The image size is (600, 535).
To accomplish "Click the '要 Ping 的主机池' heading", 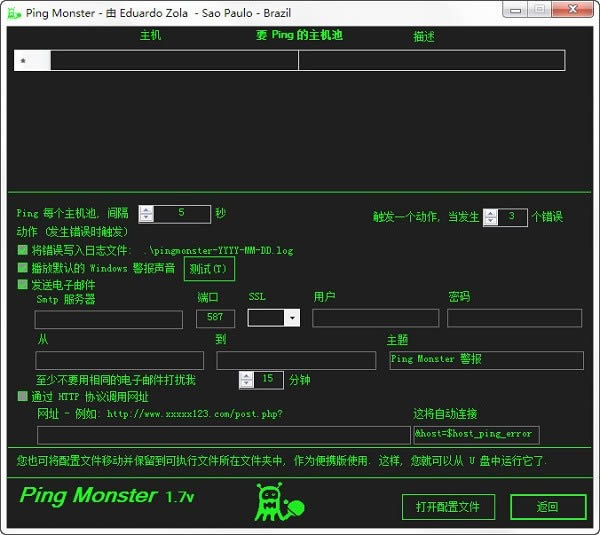I will pyautogui.click(x=299, y=35).
